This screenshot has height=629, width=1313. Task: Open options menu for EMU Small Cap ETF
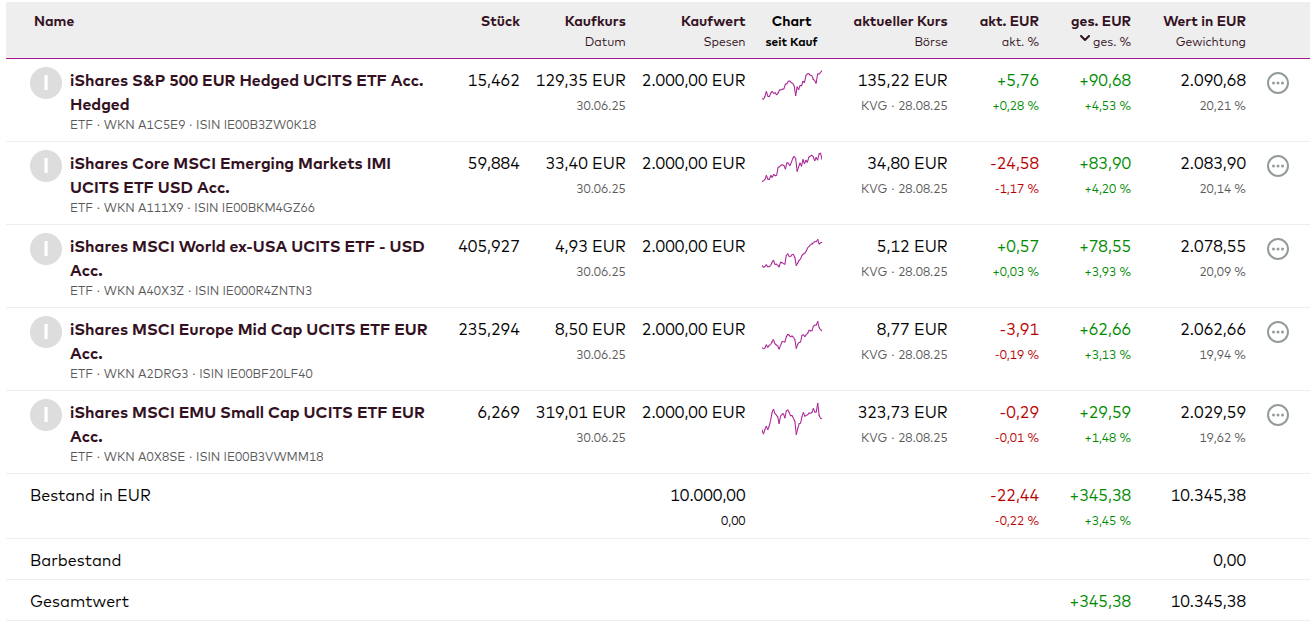tap(1277, 415)
